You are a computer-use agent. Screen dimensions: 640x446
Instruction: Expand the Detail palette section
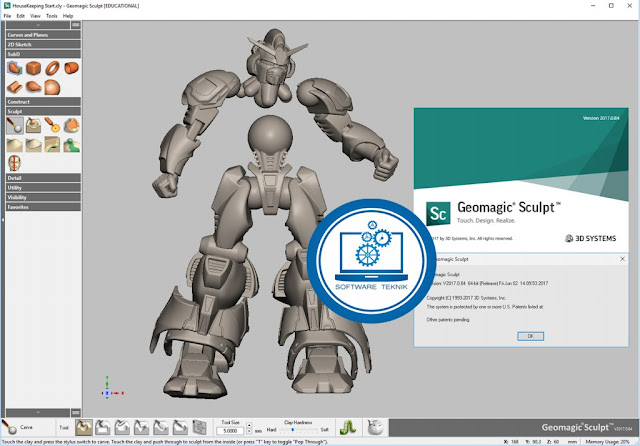(43, 178)
